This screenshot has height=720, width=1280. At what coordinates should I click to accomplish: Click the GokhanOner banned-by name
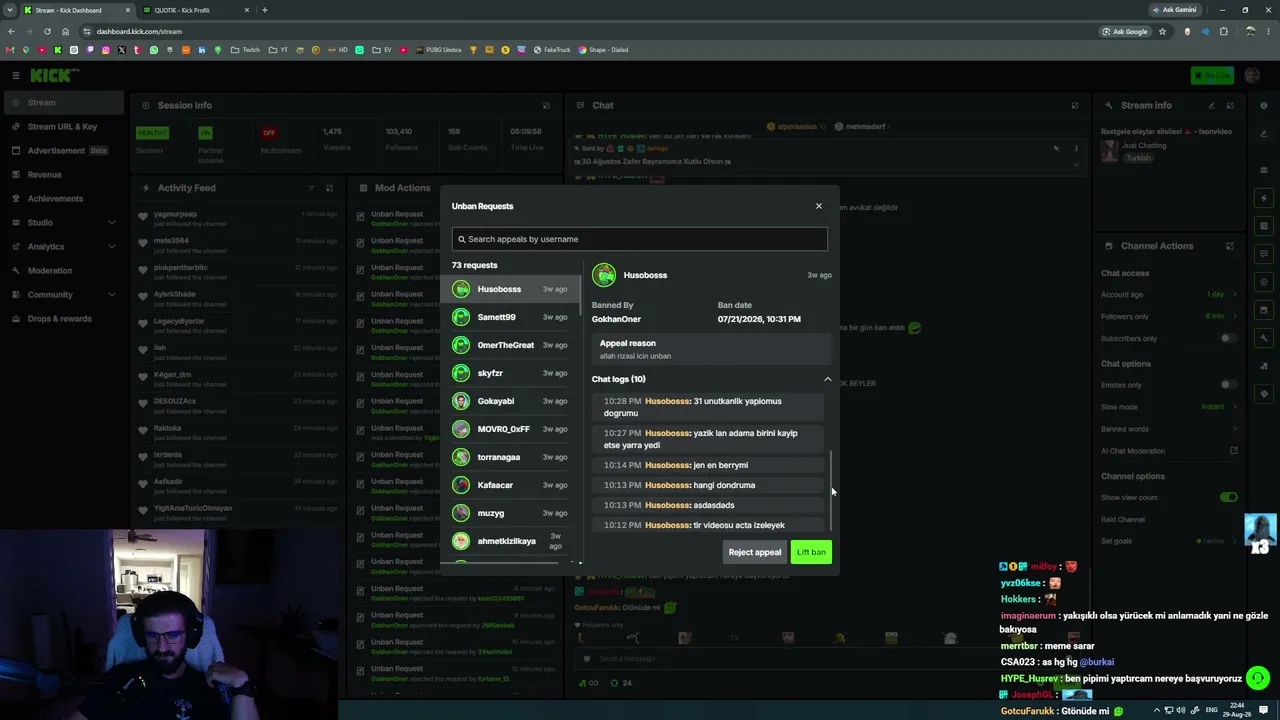click(x=616, y=319)
